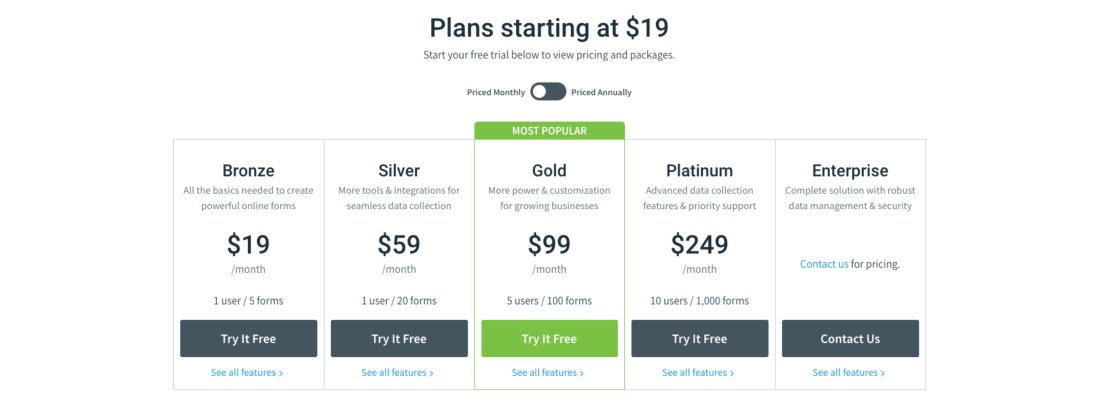The width and height of the screenshot is (1100, 408).
Task: Click the Silver plan title
Action: point(399,170)
